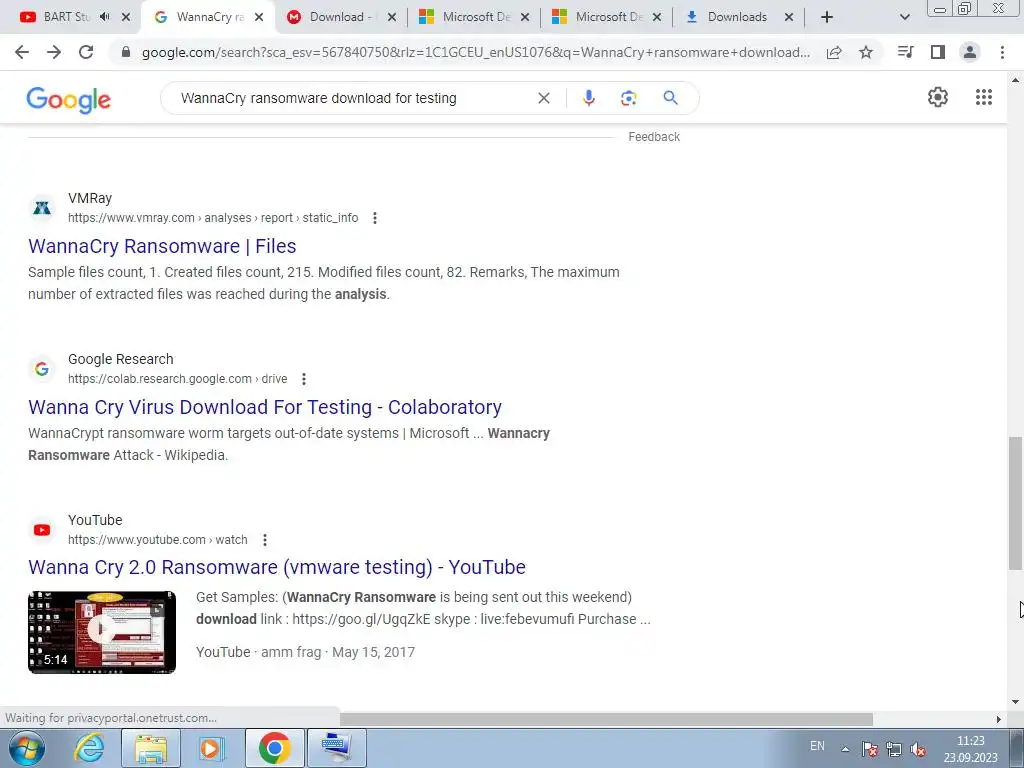
Task: Open the tab search dropdown arrow
Action: click(x=904, y=17)
